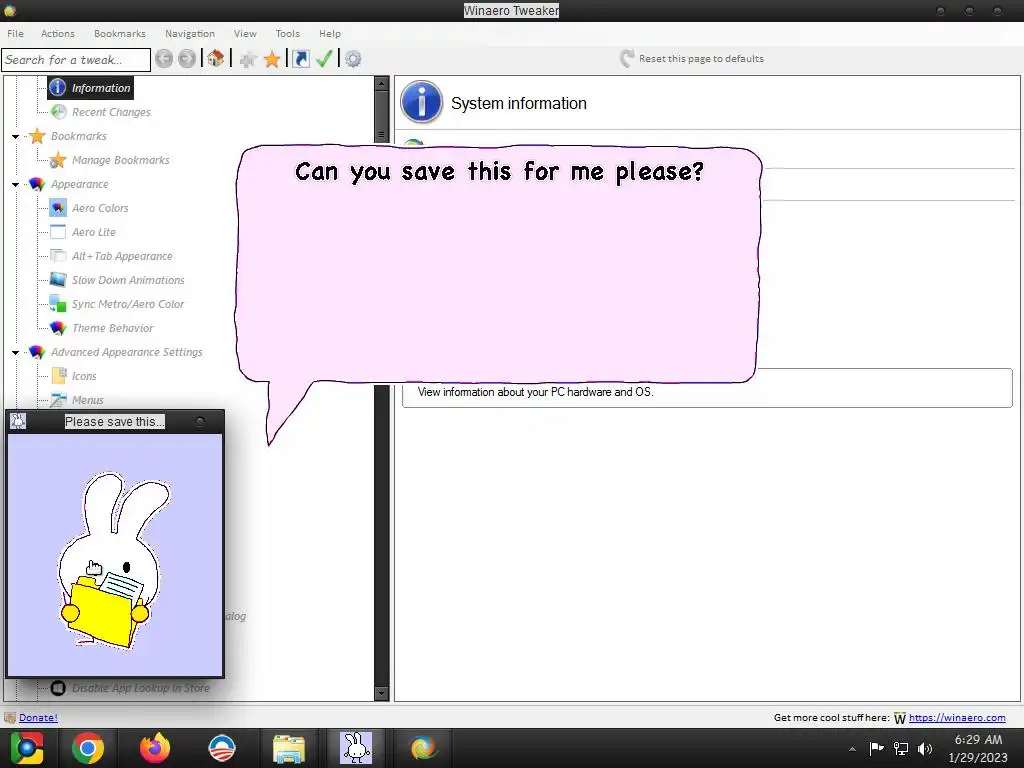Show hidden tray icons arrow

point(852,749)
